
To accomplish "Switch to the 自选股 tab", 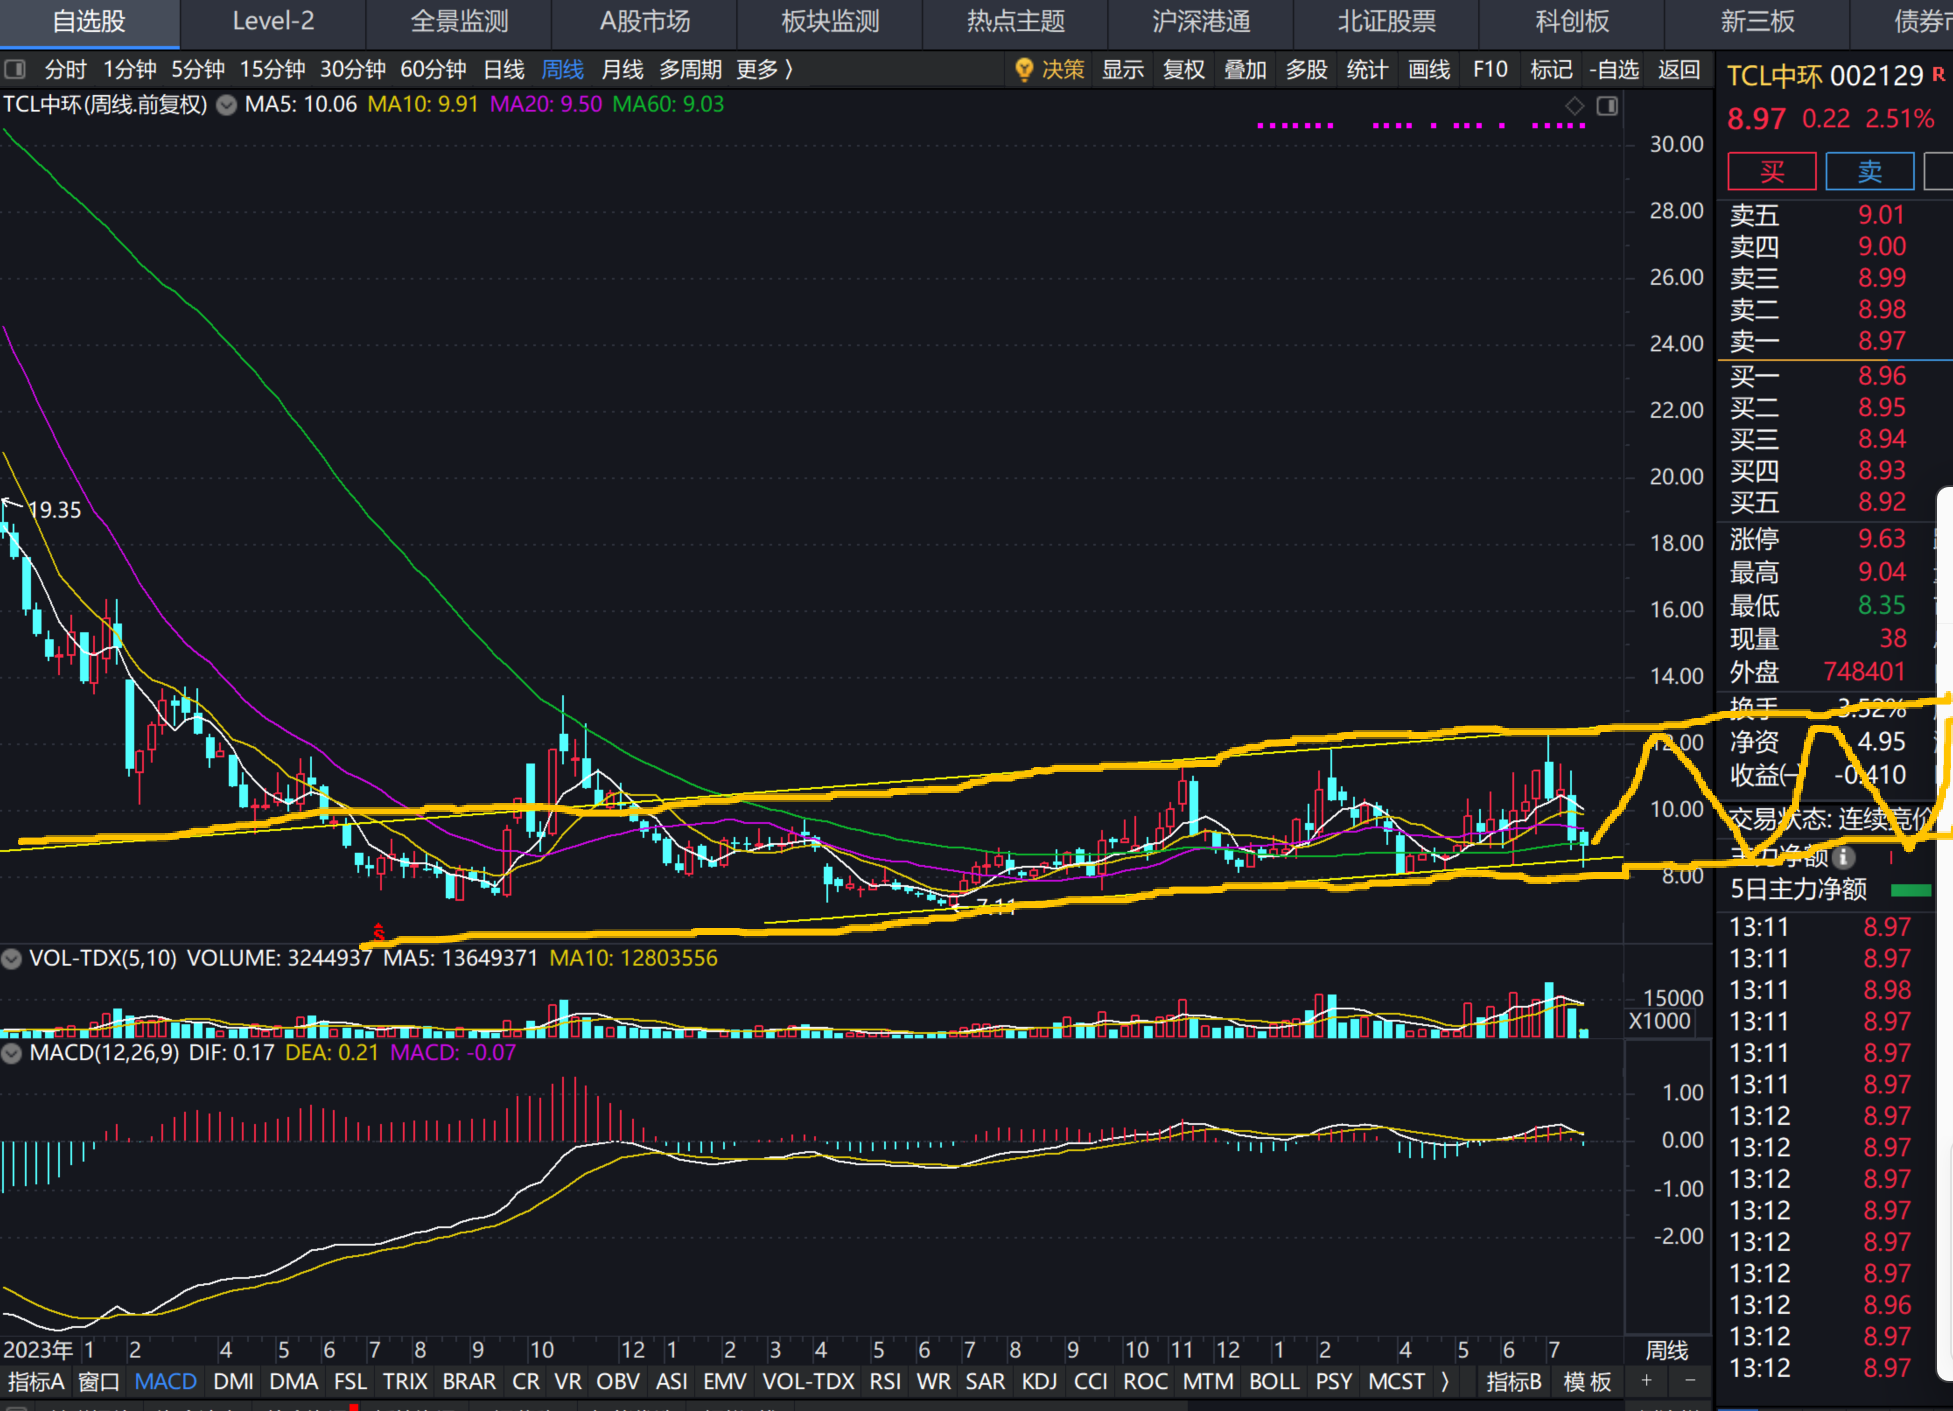I will click(89, 22).
